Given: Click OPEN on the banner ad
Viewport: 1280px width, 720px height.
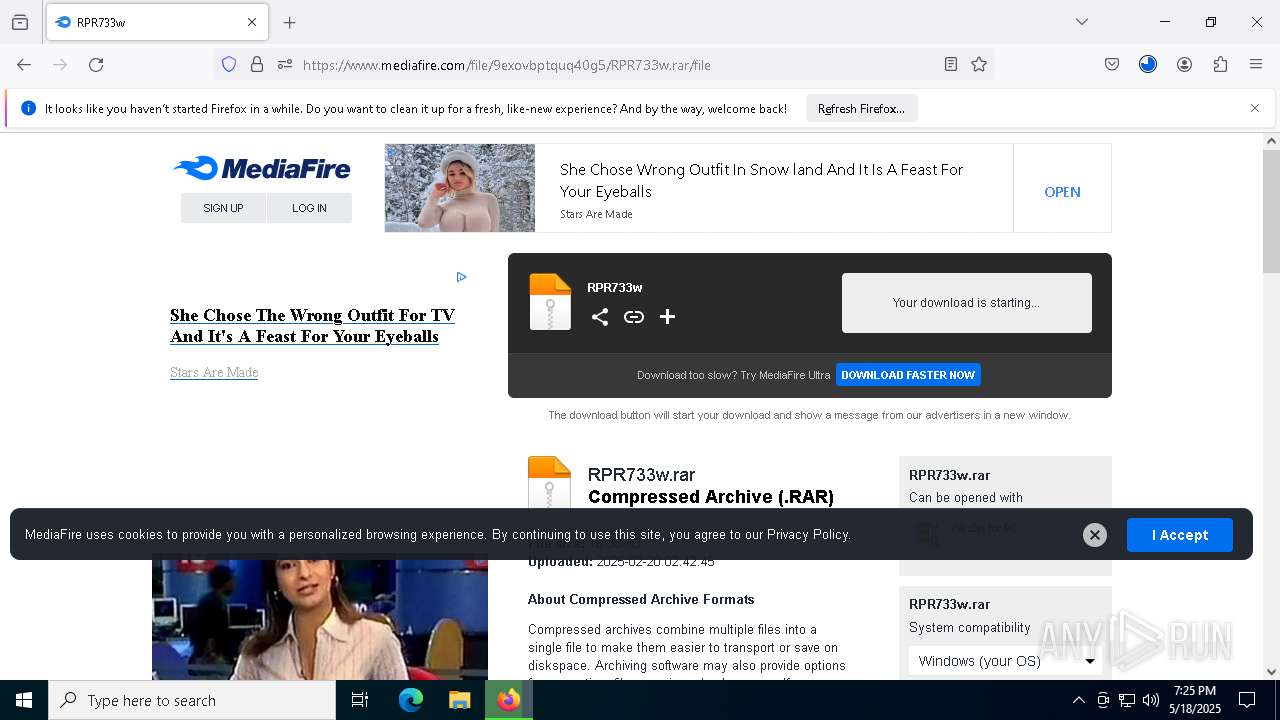Looking at the screenshot, I should click(x=1062, y=192).
